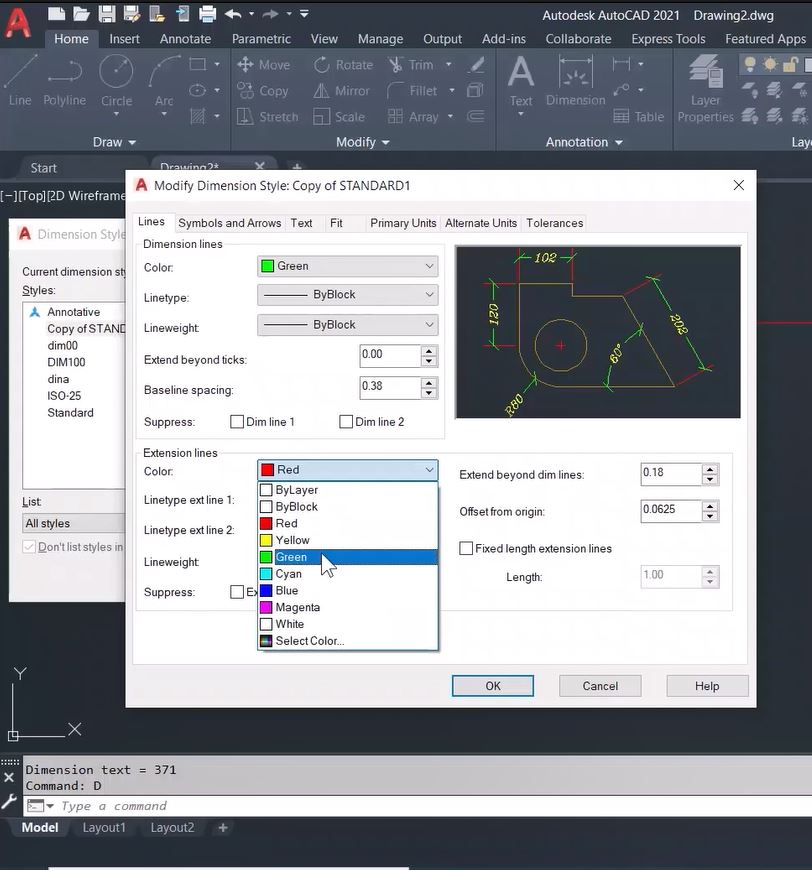Viewport: 812px width, 870px height.
Task: Open the Dimension lines Lineweight dropdown
Action: pyautogui.click(x=347, y=325)
